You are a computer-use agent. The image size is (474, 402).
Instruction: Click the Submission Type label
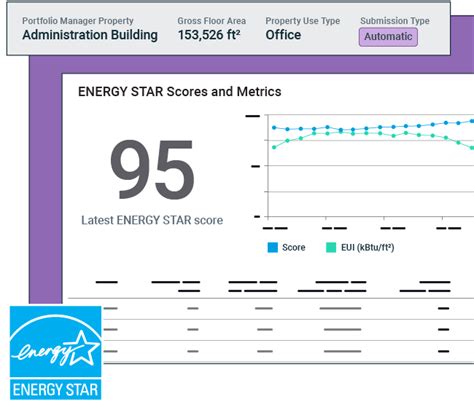coord(395,21)
